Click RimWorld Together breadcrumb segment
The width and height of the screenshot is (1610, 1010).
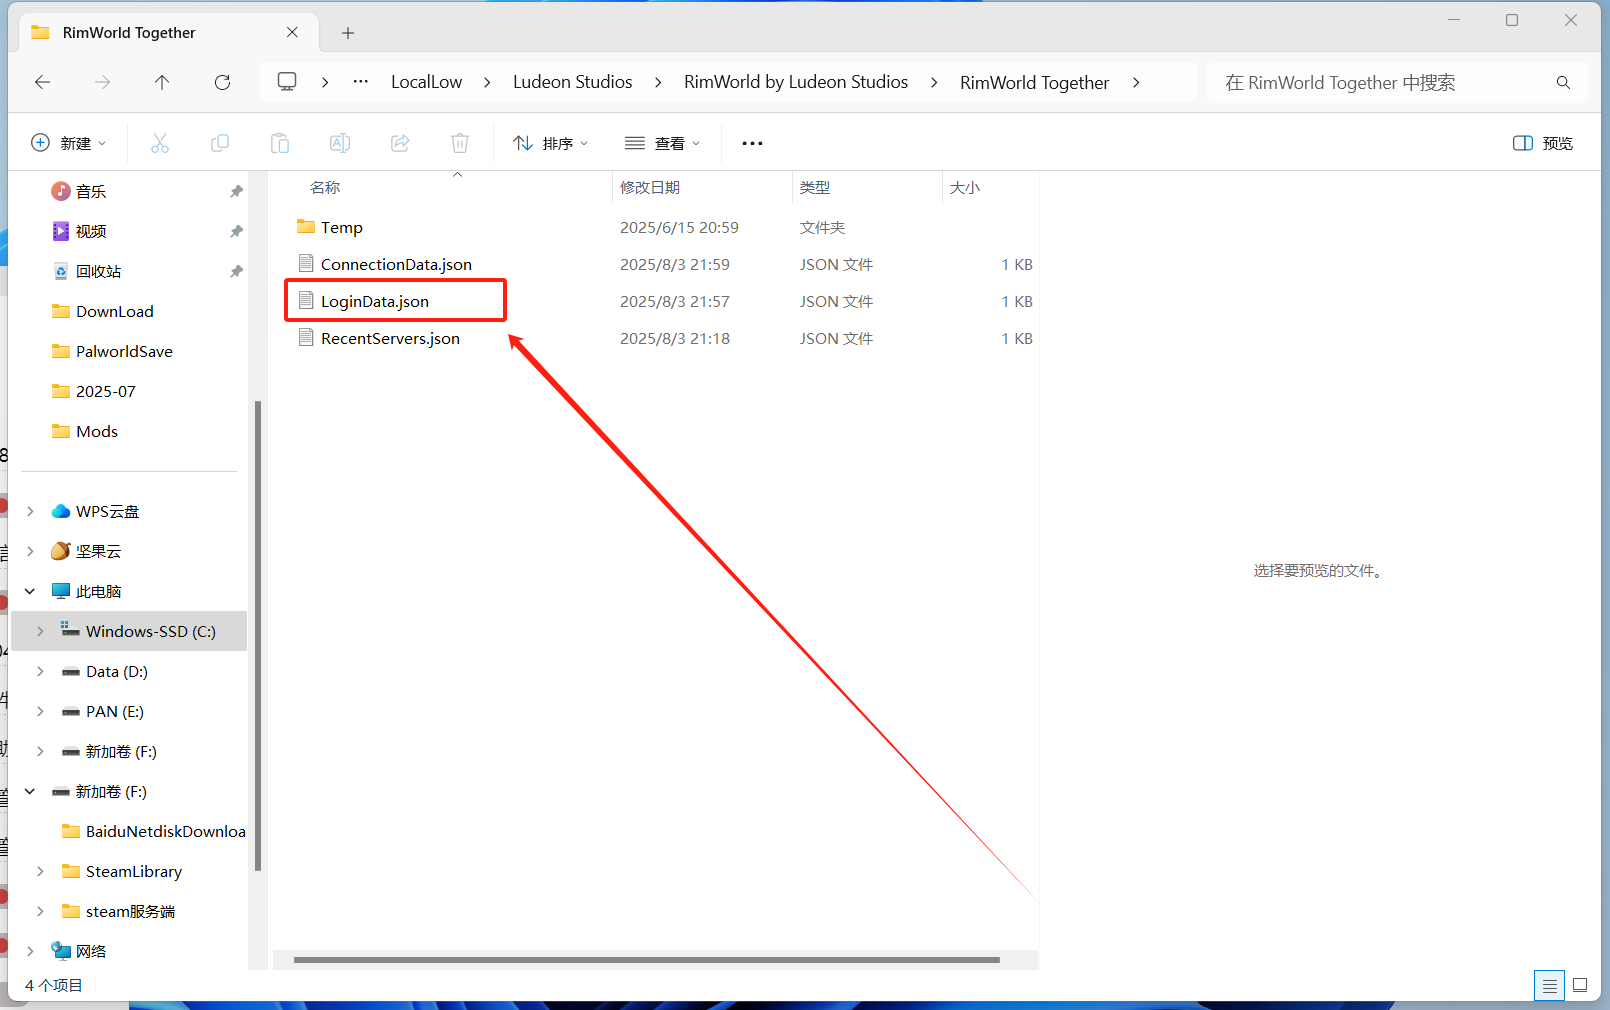[1034, 82]
